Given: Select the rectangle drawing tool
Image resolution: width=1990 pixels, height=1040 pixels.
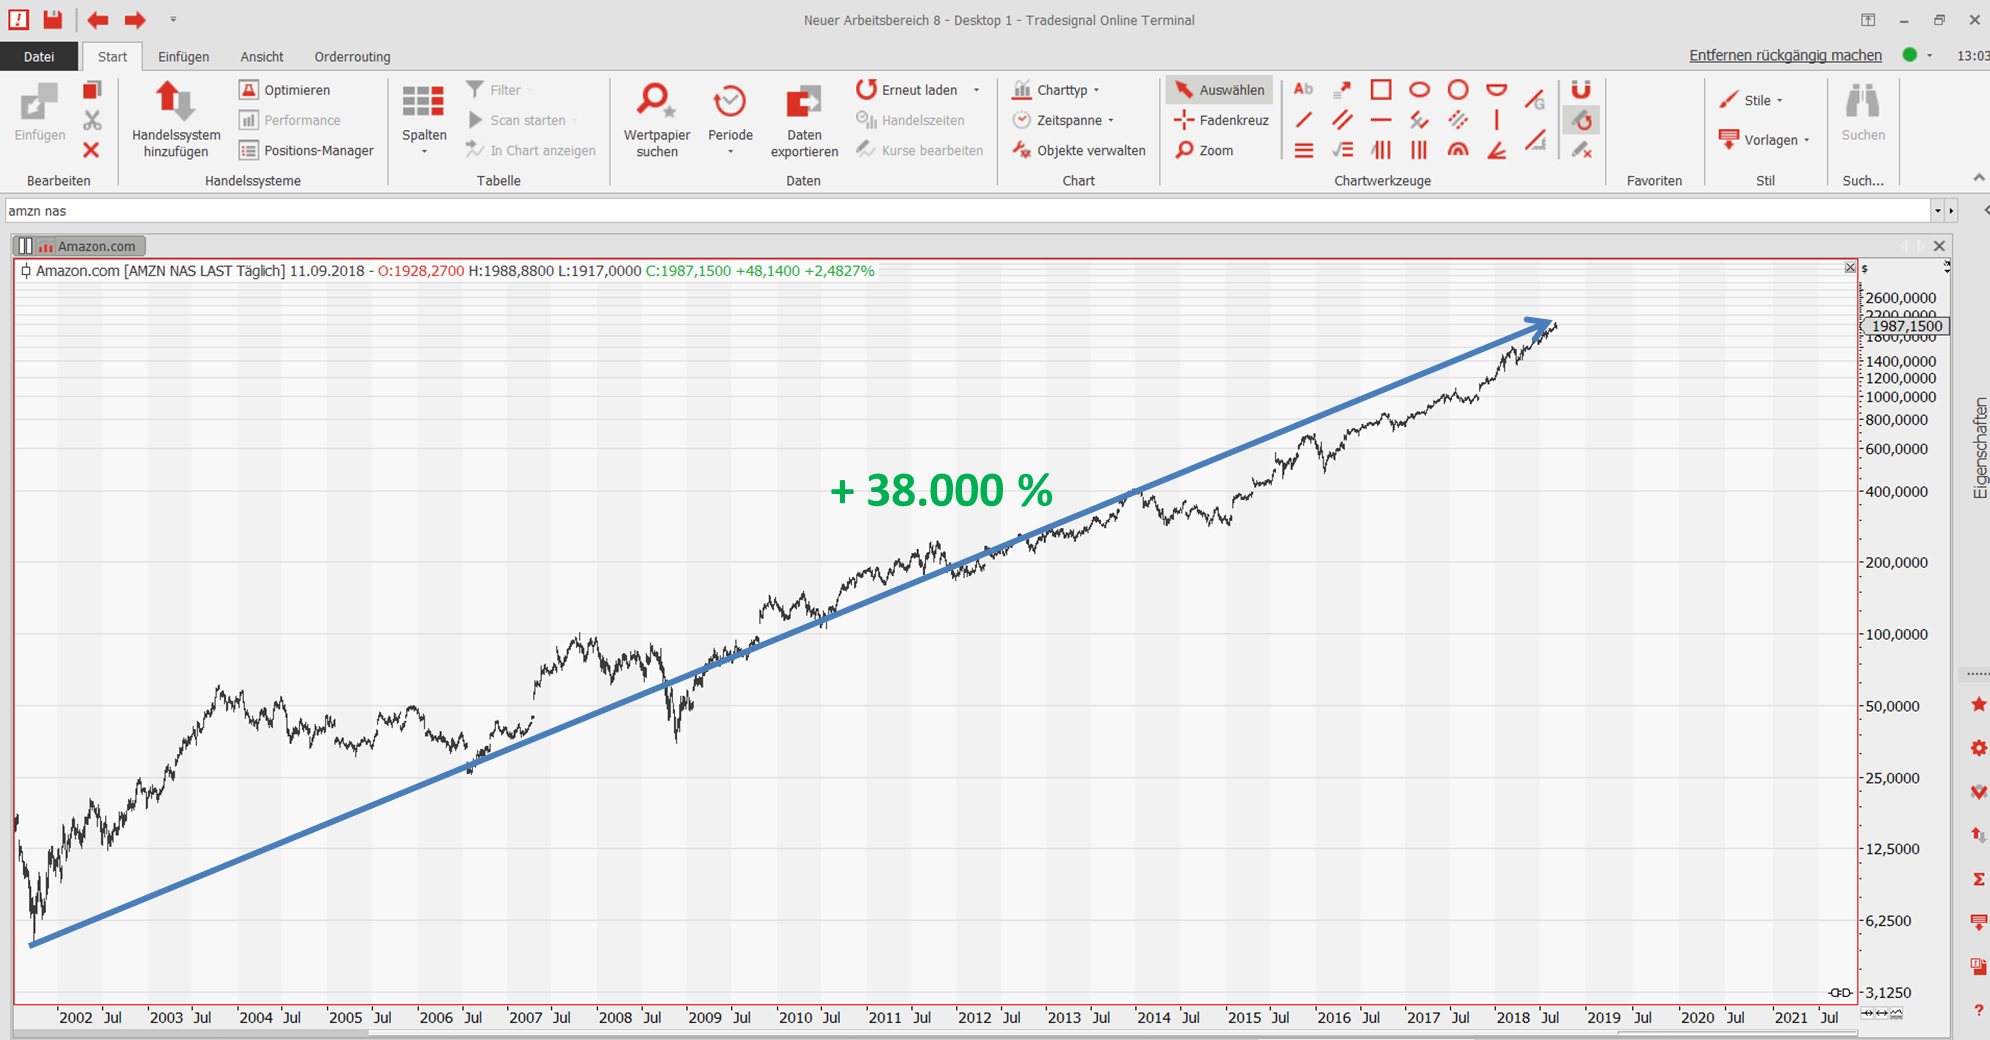Looking at the screenshot, I should pos(1380,90).
